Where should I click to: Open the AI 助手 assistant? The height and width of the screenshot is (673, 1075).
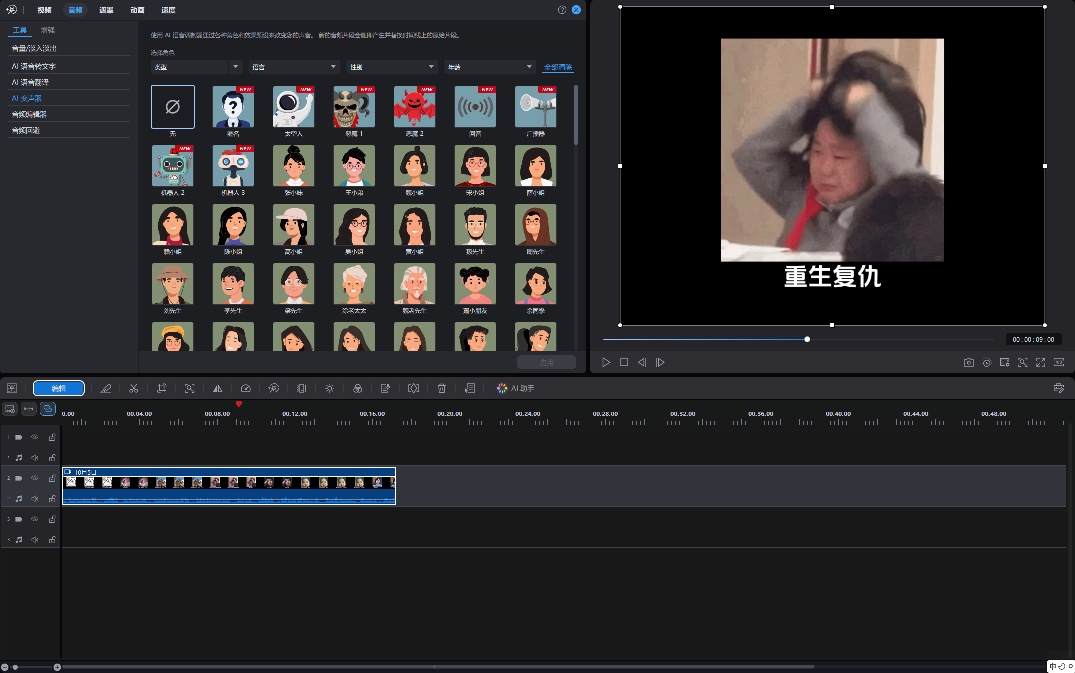click(516, 389)
